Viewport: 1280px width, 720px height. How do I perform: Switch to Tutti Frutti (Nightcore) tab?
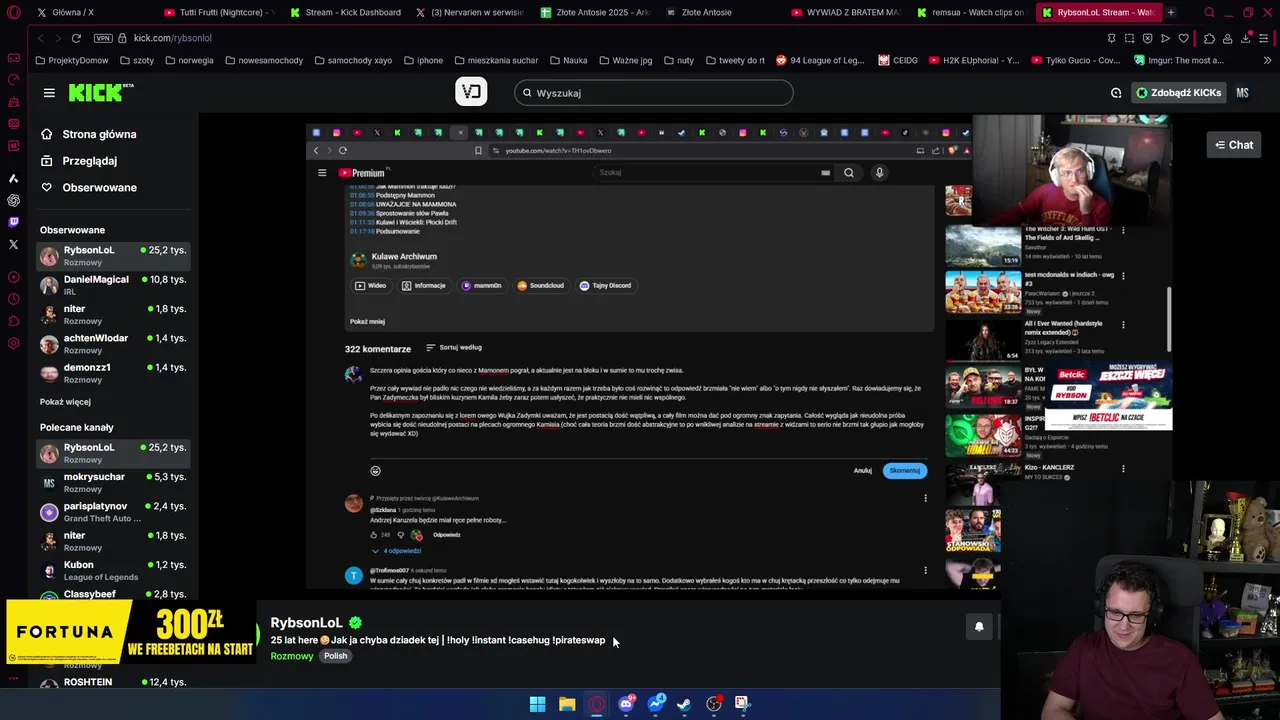pos(219,12)
